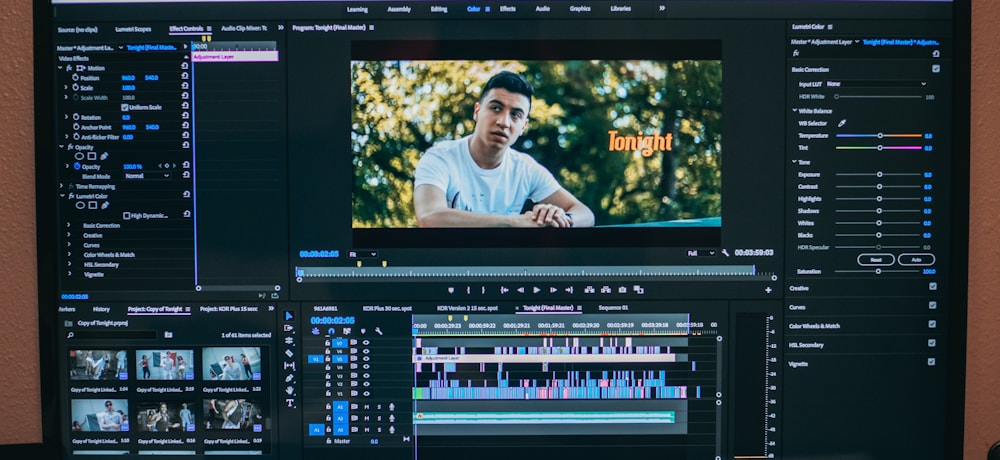
Task: Click Reset button in Tone section
Action: [x=876, y=260]
